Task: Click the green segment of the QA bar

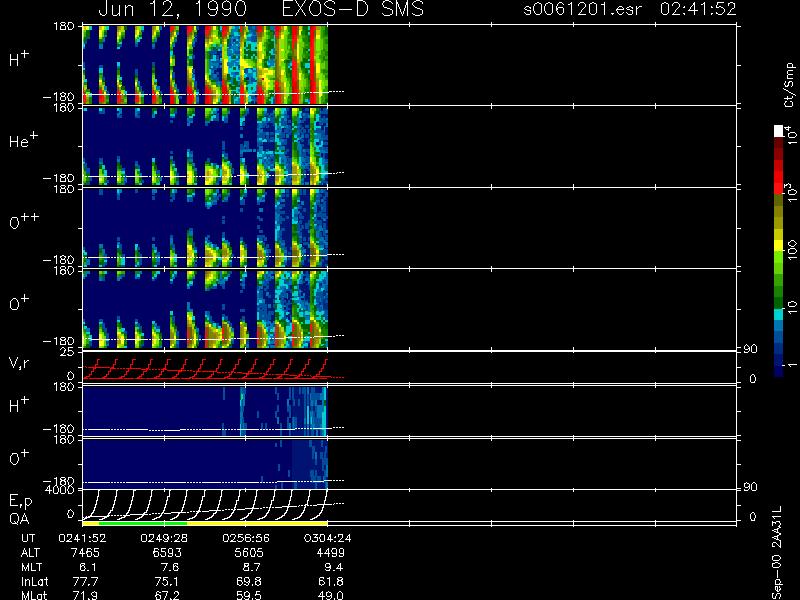Action: [x=143, y=523]
